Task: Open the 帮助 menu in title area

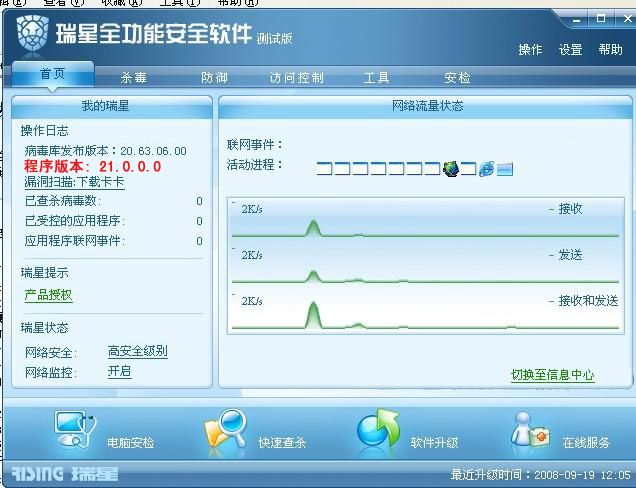Action: [610, 49]
